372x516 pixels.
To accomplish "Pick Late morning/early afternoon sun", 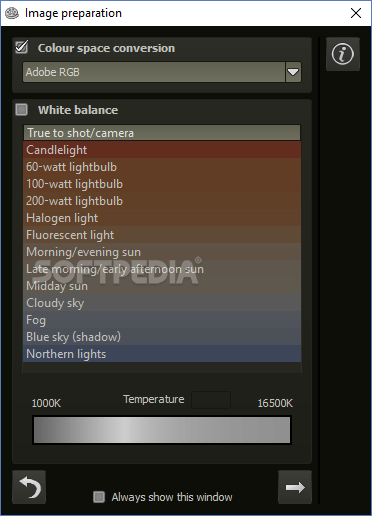I will (162, 269).
